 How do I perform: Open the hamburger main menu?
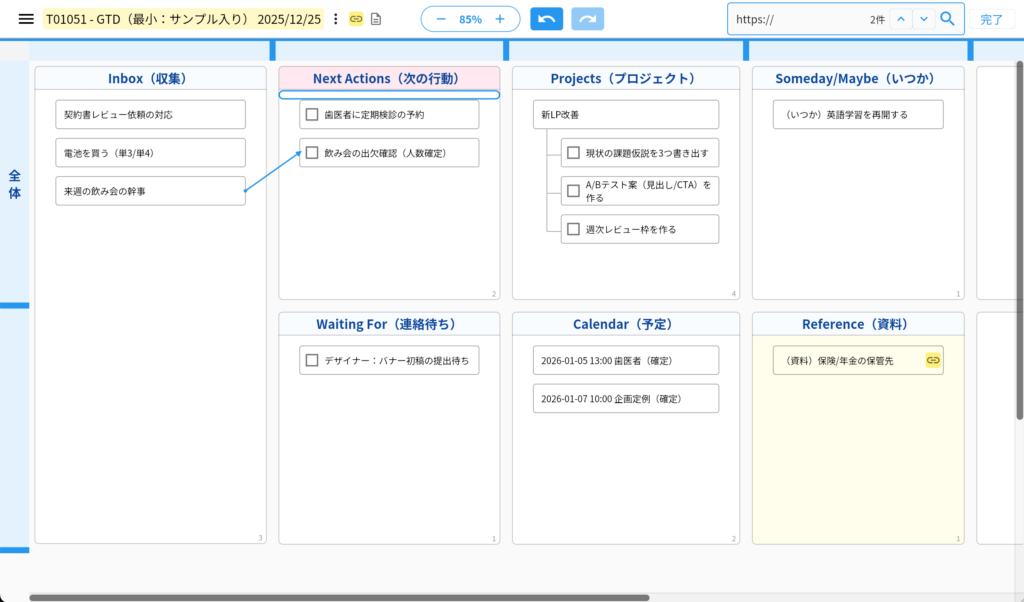point(26,19)
